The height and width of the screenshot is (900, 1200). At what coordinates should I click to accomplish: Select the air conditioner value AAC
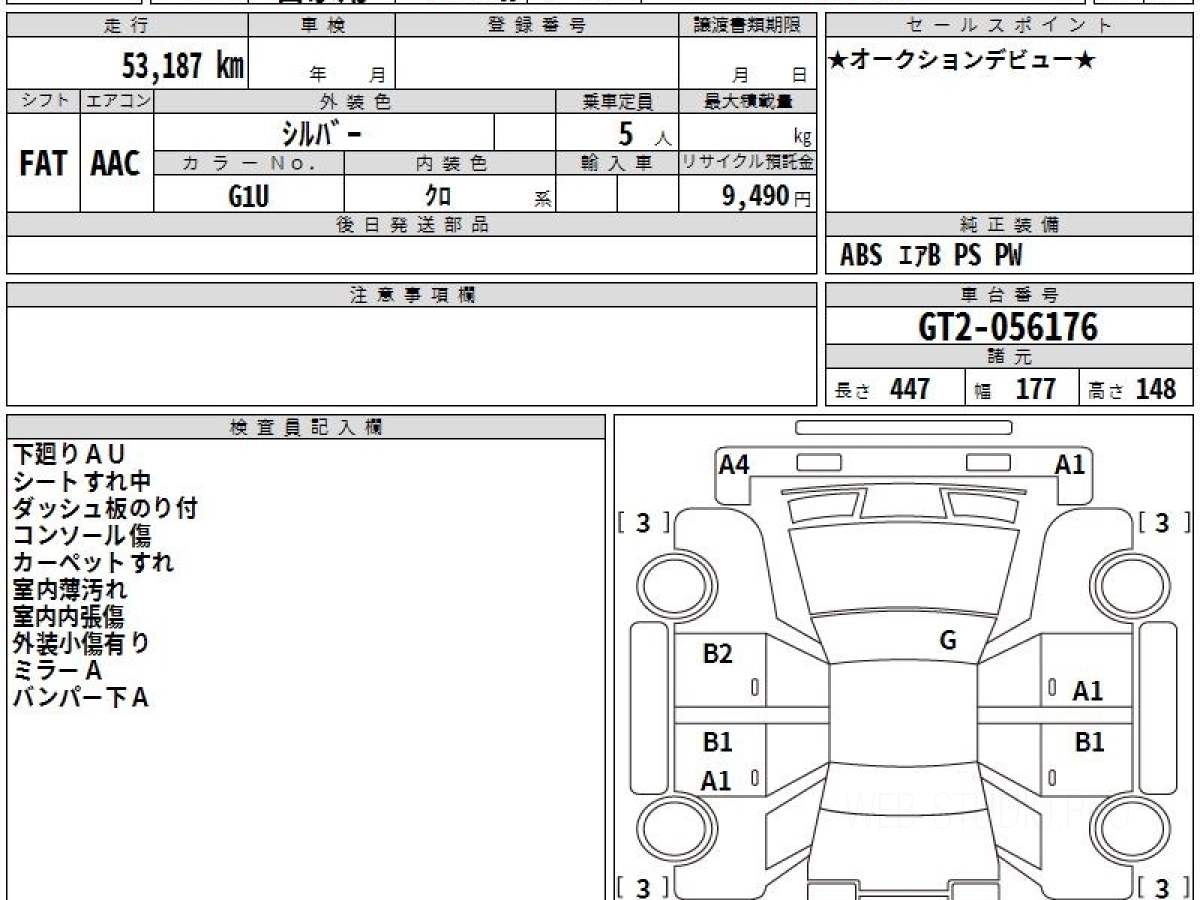116,163
